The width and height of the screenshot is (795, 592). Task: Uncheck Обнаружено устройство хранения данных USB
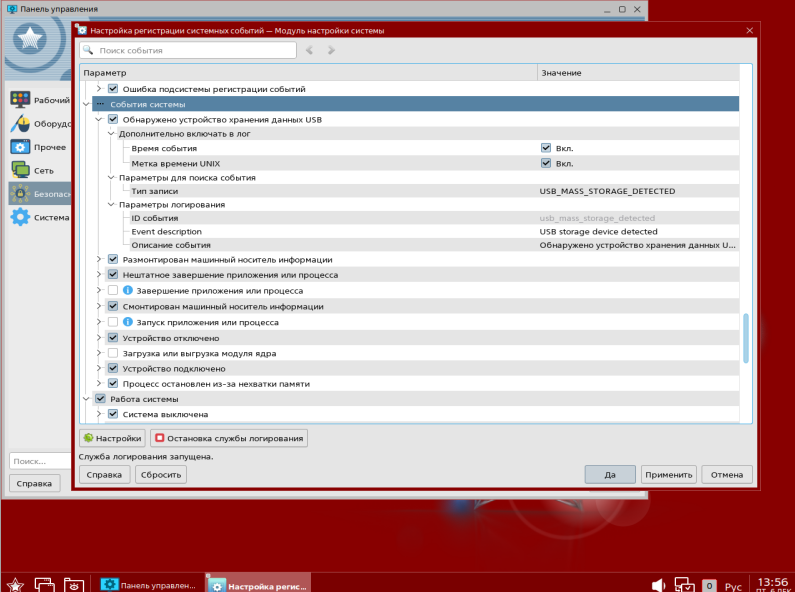(113, 120)
